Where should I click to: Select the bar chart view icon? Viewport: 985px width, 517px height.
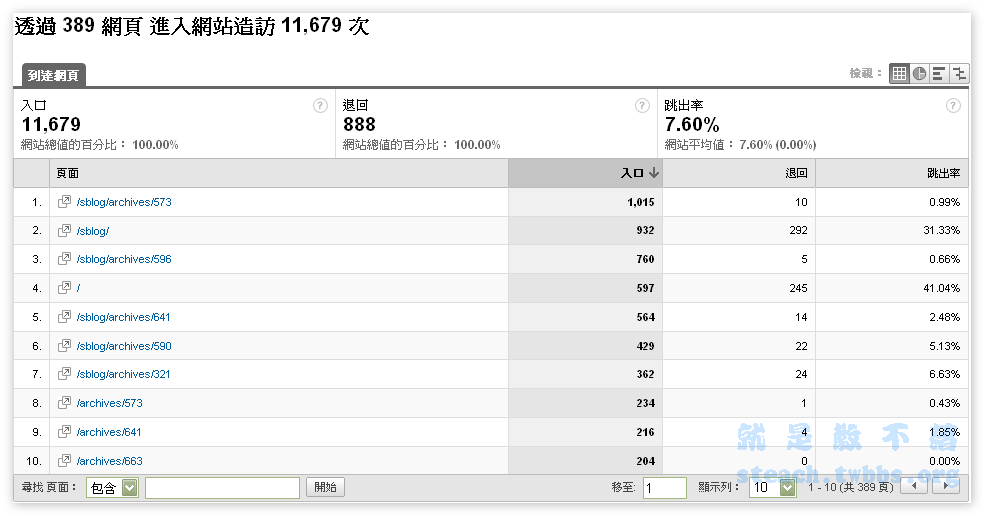point(939,73)
